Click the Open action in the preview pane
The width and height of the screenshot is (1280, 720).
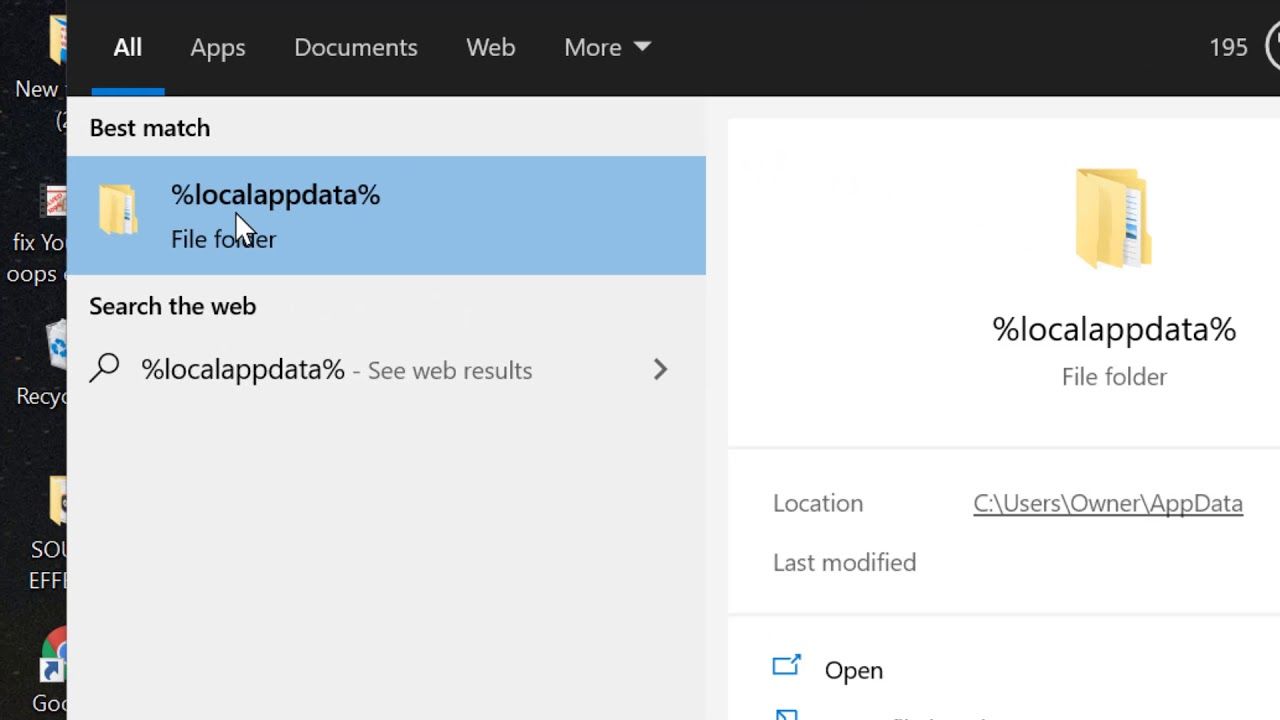(x=853, y=670)
